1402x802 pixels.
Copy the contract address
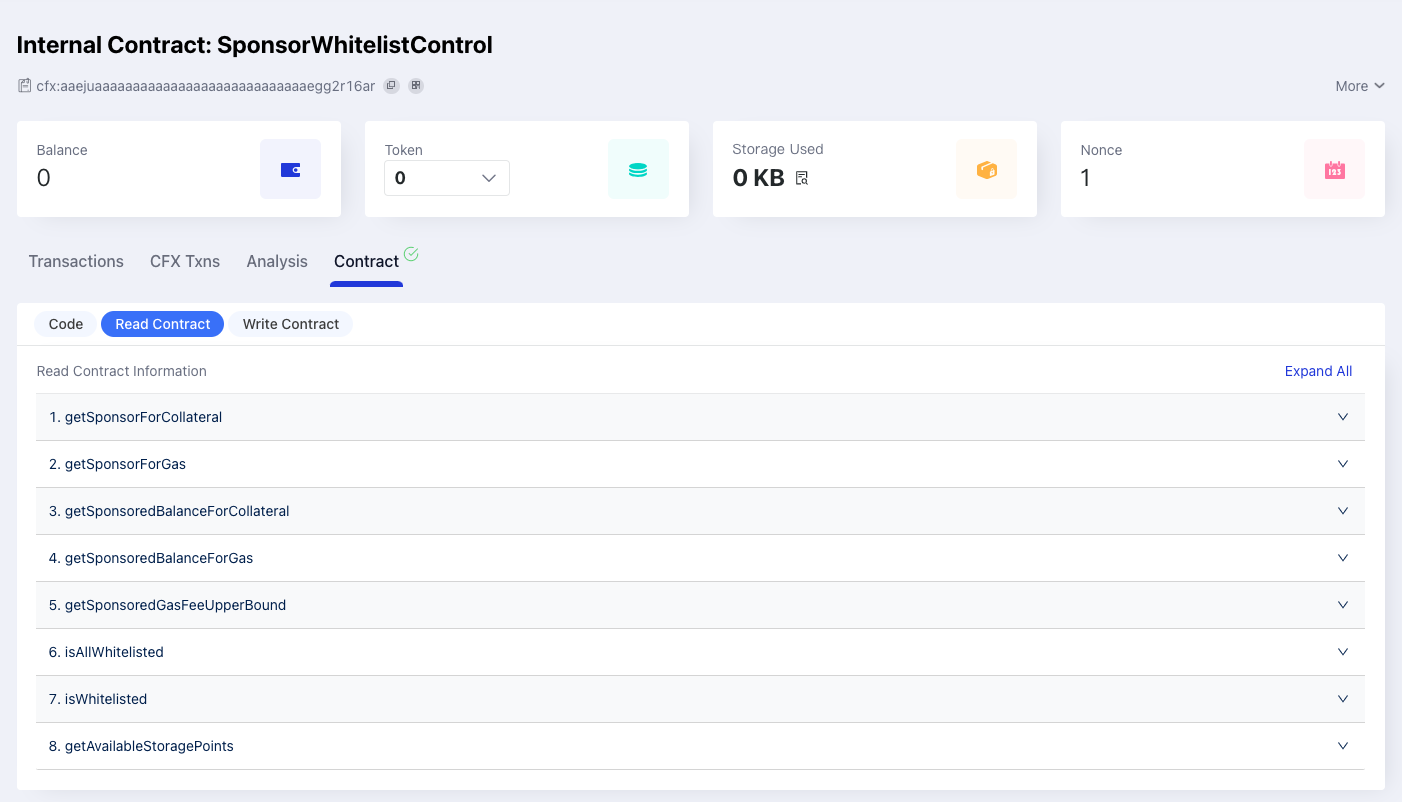(392, 86)
